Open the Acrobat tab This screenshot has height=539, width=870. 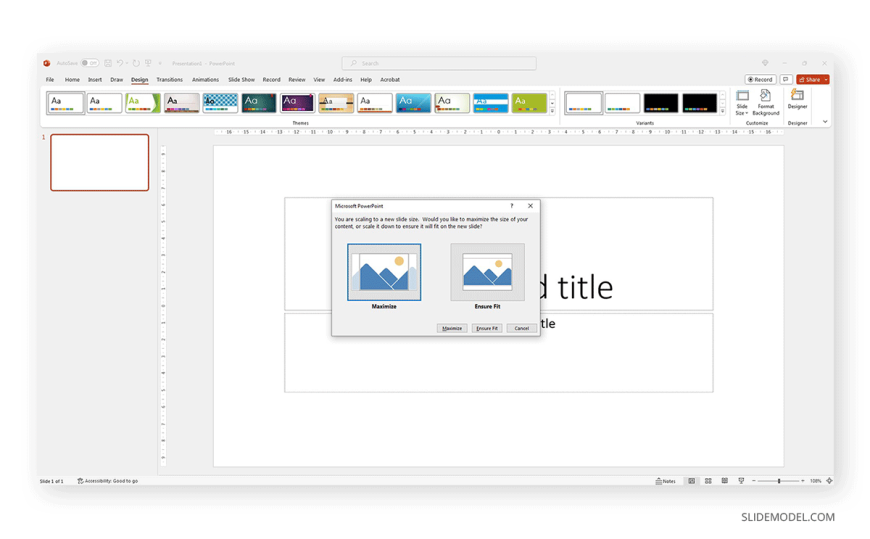coord(390,80)
